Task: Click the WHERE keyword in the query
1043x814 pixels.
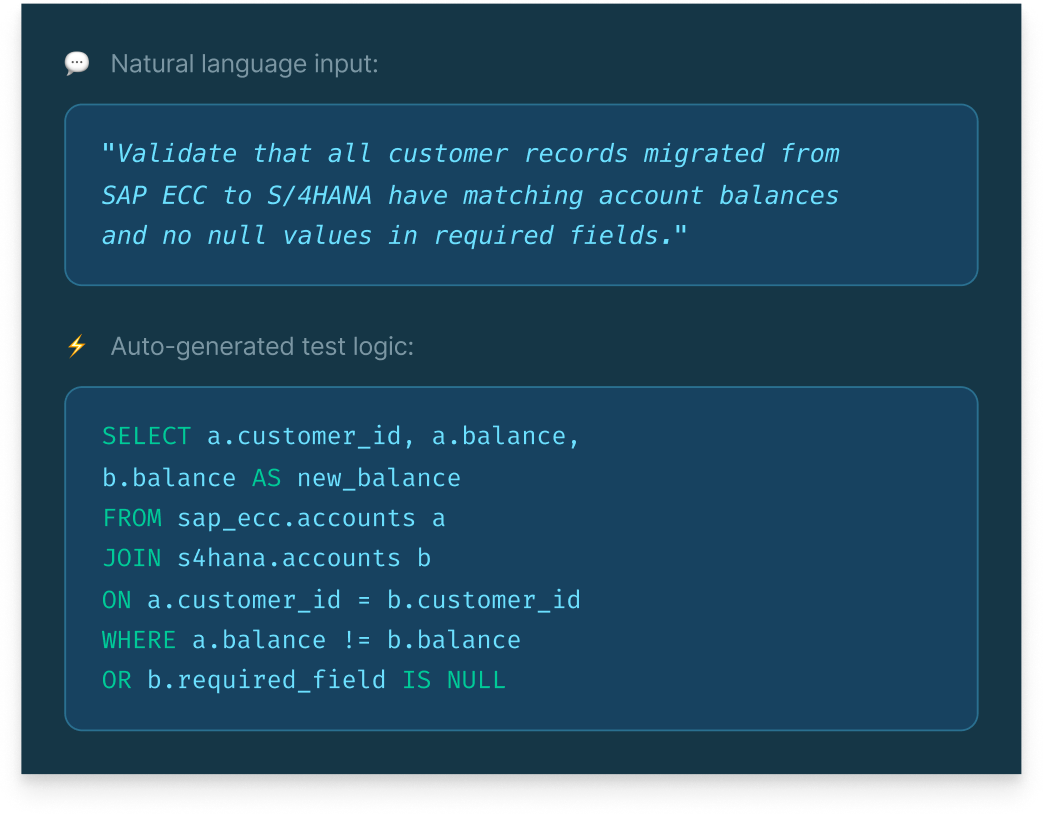Action: (139, 640)
